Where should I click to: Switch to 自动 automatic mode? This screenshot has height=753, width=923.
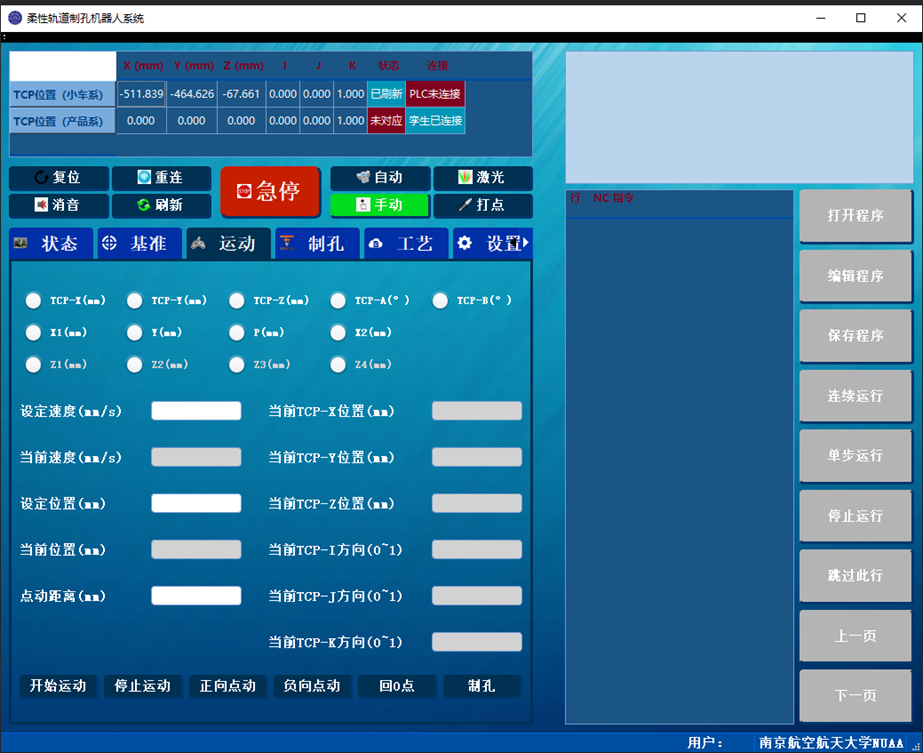tap(380, 178)
